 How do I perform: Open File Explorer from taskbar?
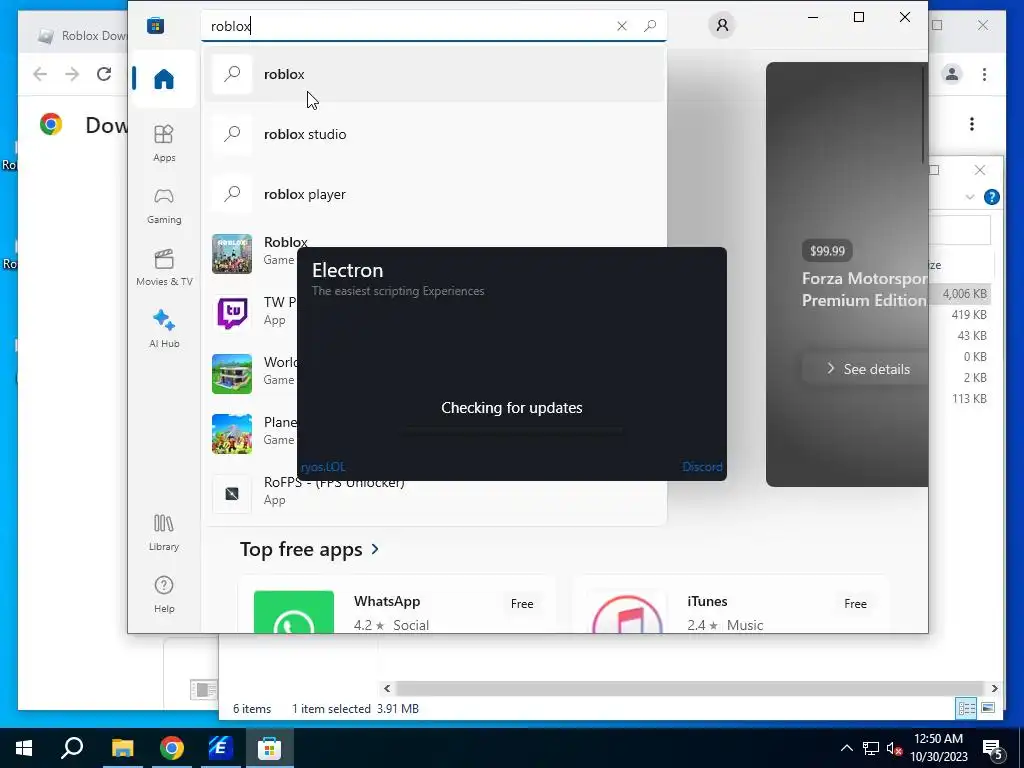(x=122, y=748)
